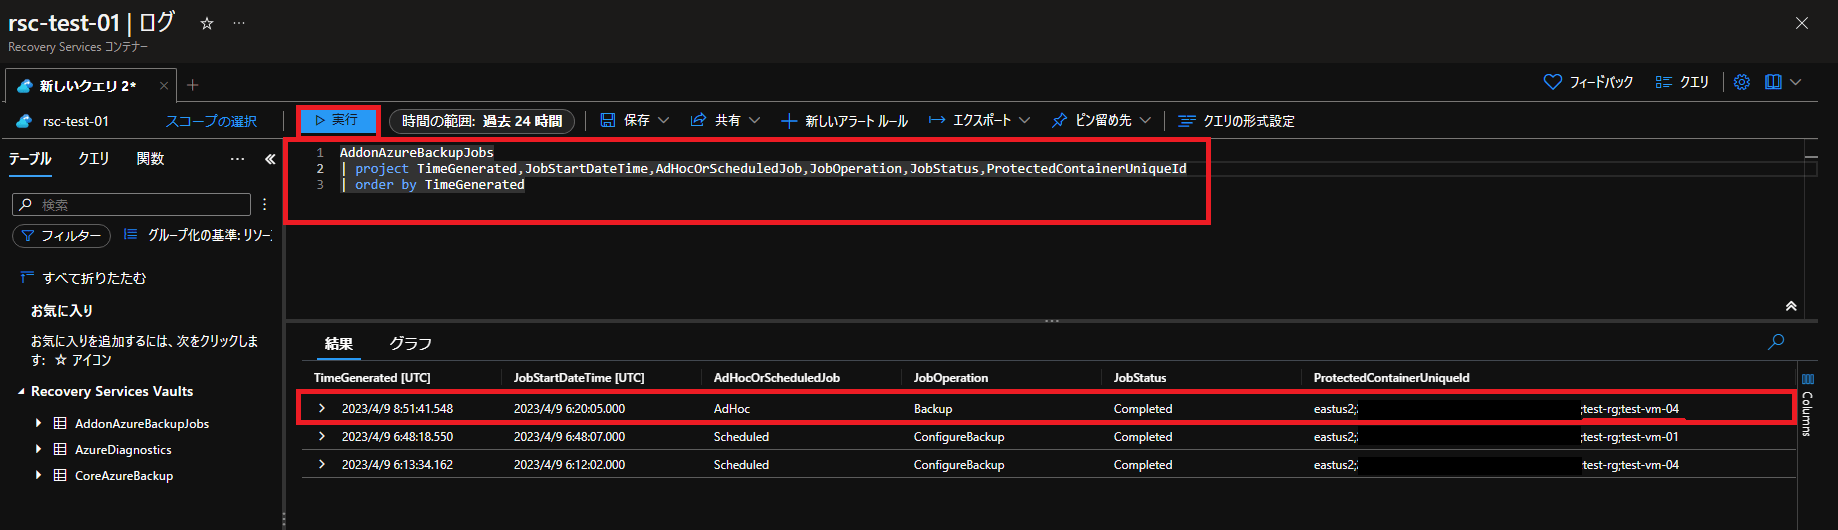This screenshot has height=530, width=1838.
Task: Create 新しいアラート ルール
Action: (844, 121)
